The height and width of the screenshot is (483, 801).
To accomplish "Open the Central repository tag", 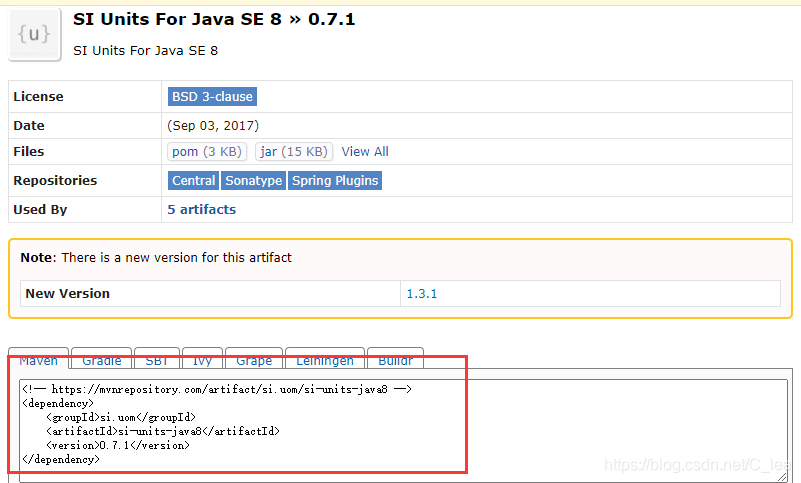I will [193, 180].
